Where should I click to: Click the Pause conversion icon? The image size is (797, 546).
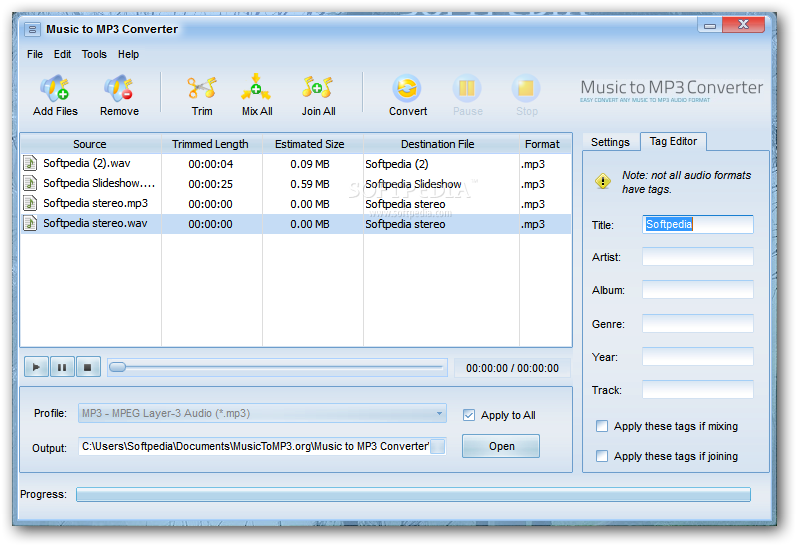[467, 88]
